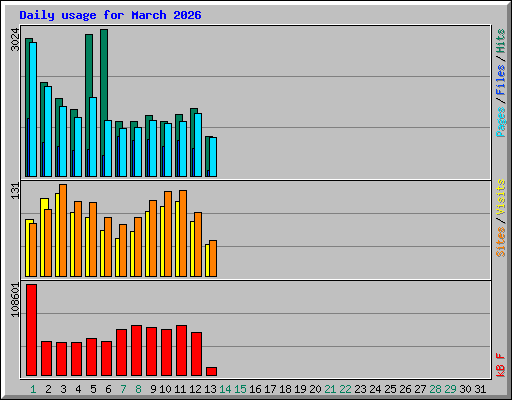Viewport: 512px width, 400px height.
Task: Click the day 25 label on the x-axis
Action: click(x=390, y=389)
